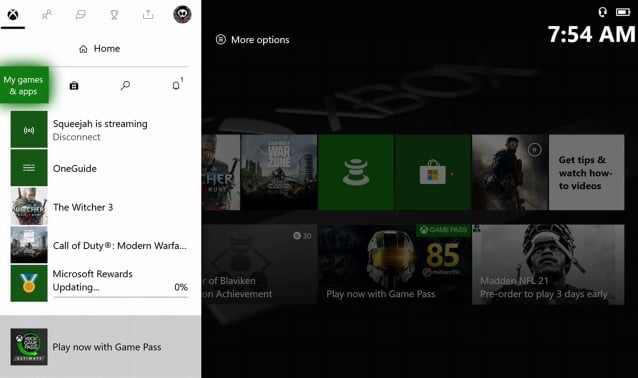The width and height of the screenshot is (638, 378).
Task: Click the Call of Duty thumbnail in the guide
Action: point(29,245)
